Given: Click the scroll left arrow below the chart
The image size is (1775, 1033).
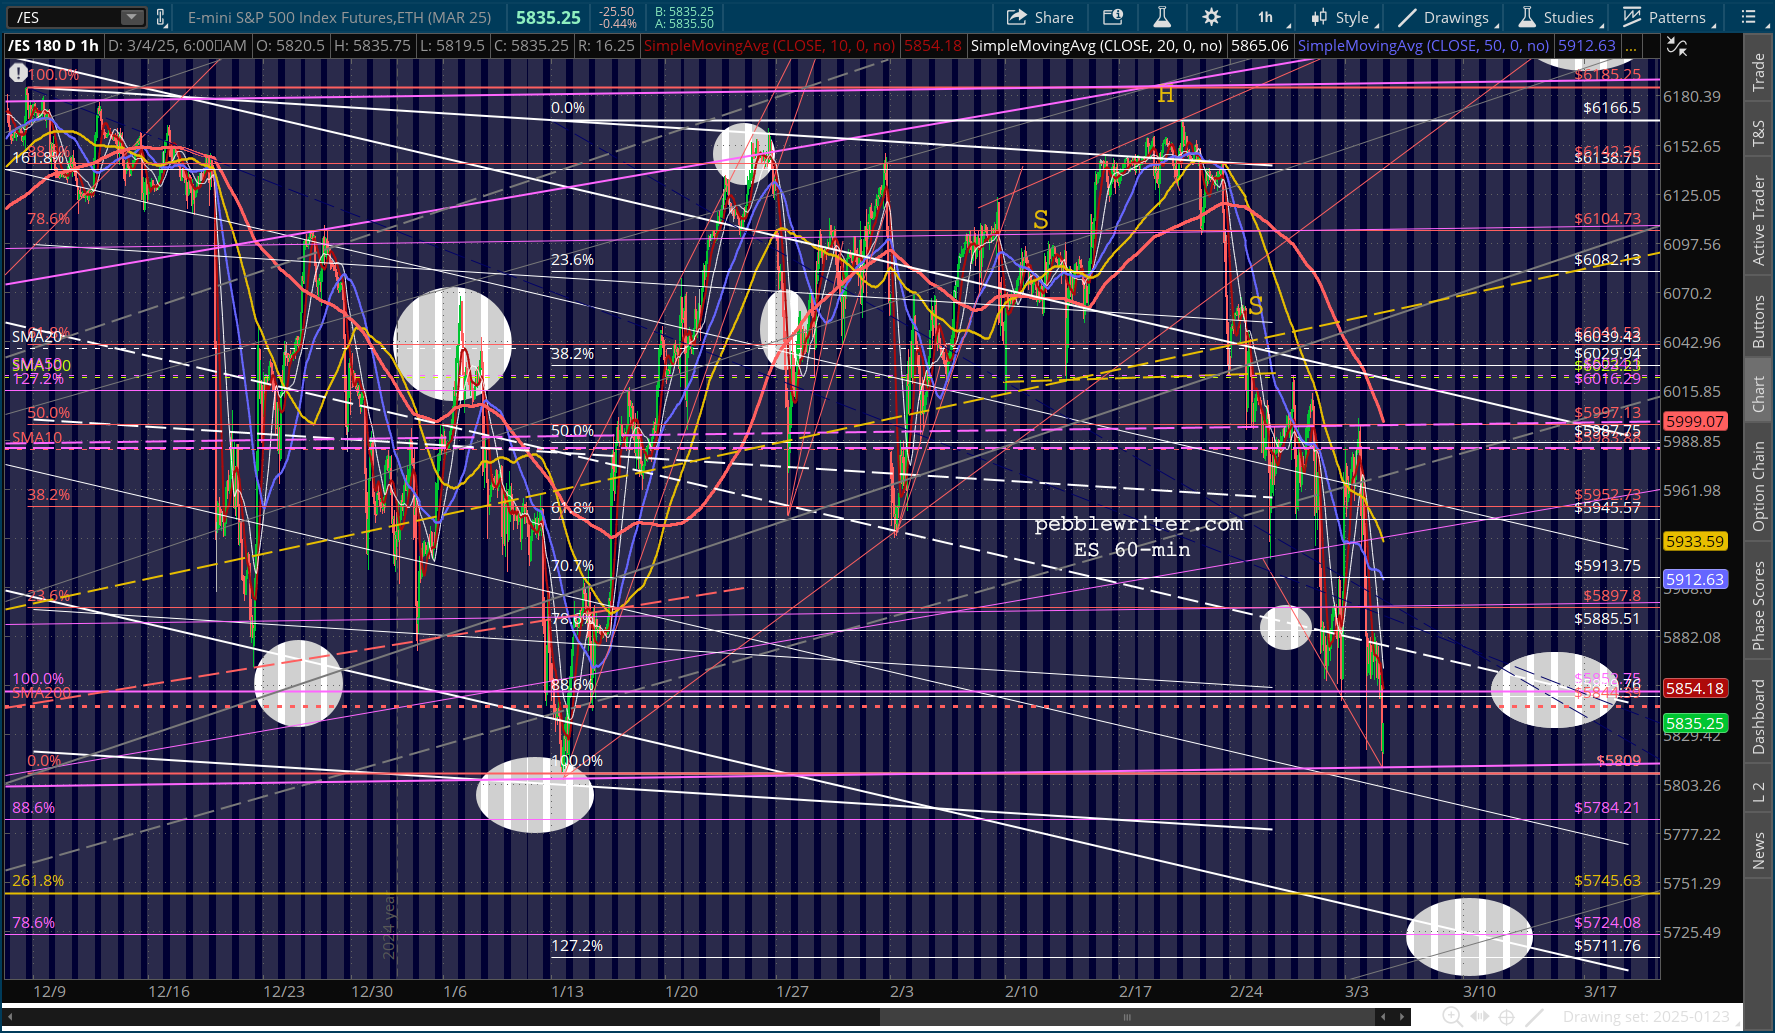Looking at the screenshot, I should point(1383,1017).
